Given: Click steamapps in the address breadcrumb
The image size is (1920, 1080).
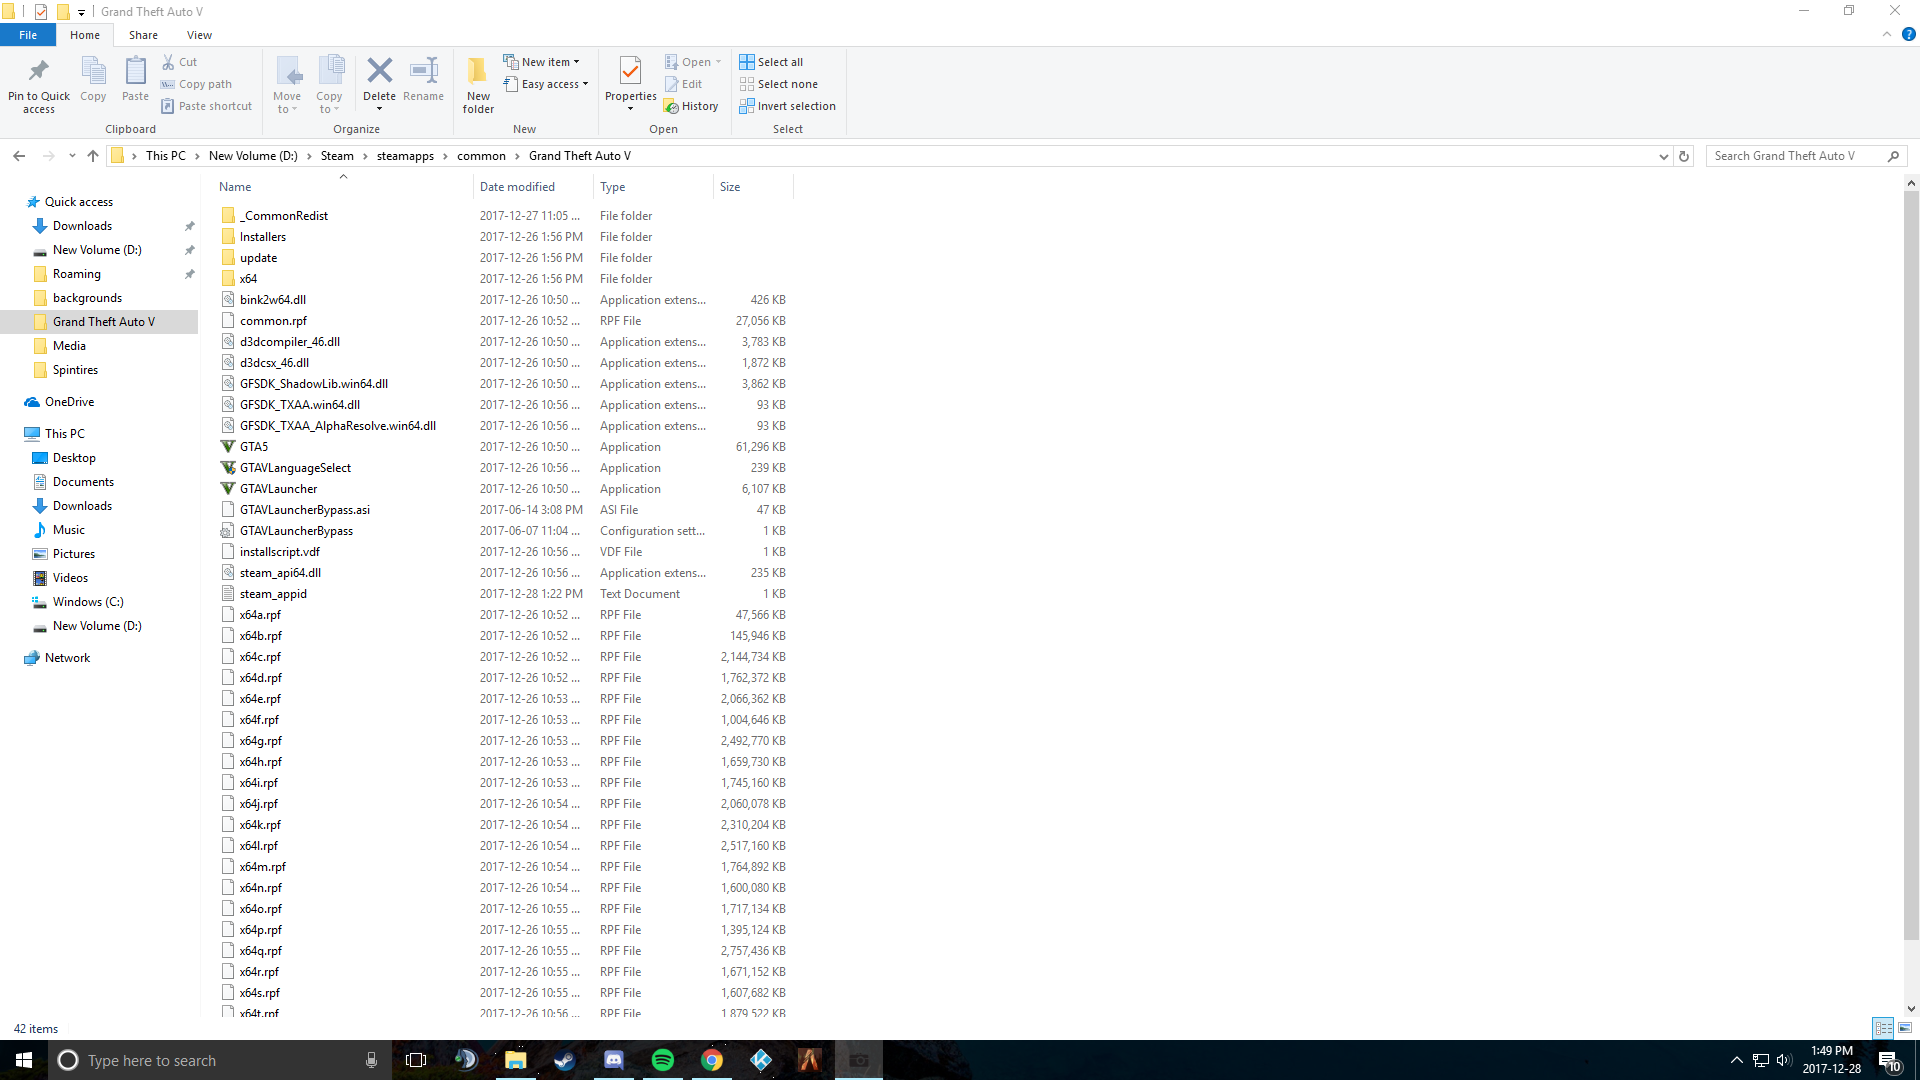Looking at the screenshot, I should [405, 156].
